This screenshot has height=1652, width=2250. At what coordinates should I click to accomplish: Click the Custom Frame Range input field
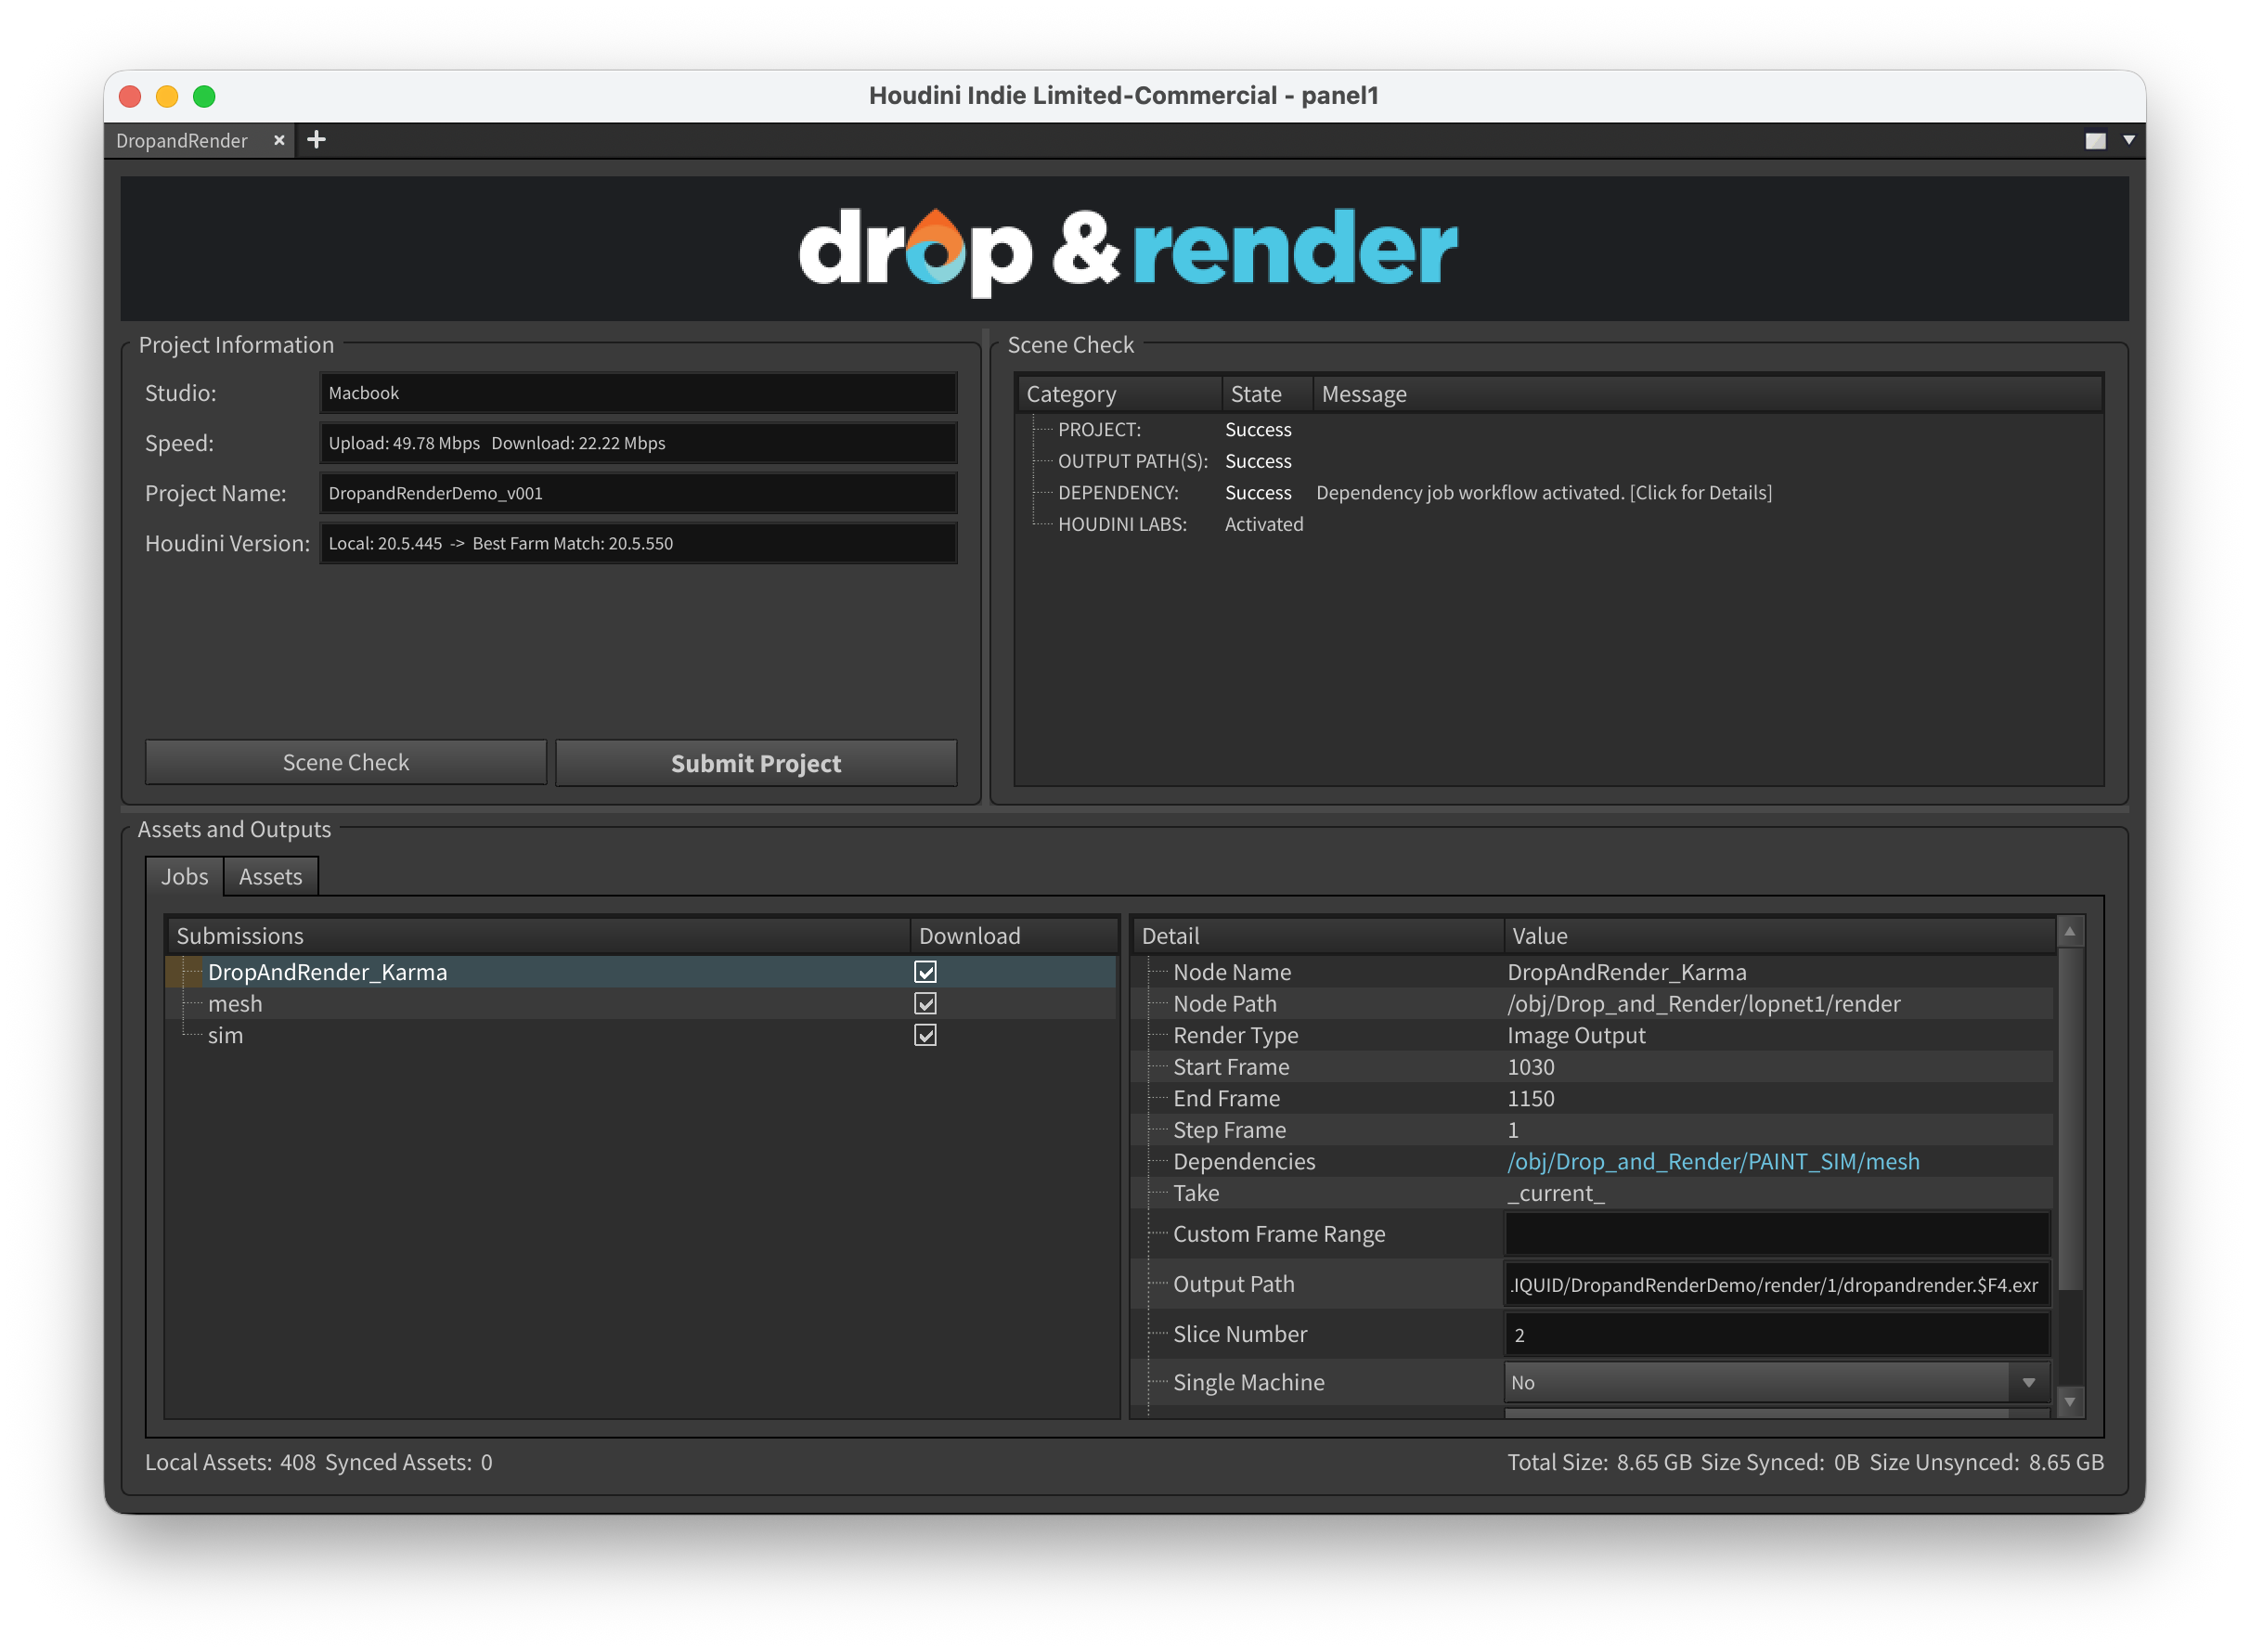(1775, 1233)
